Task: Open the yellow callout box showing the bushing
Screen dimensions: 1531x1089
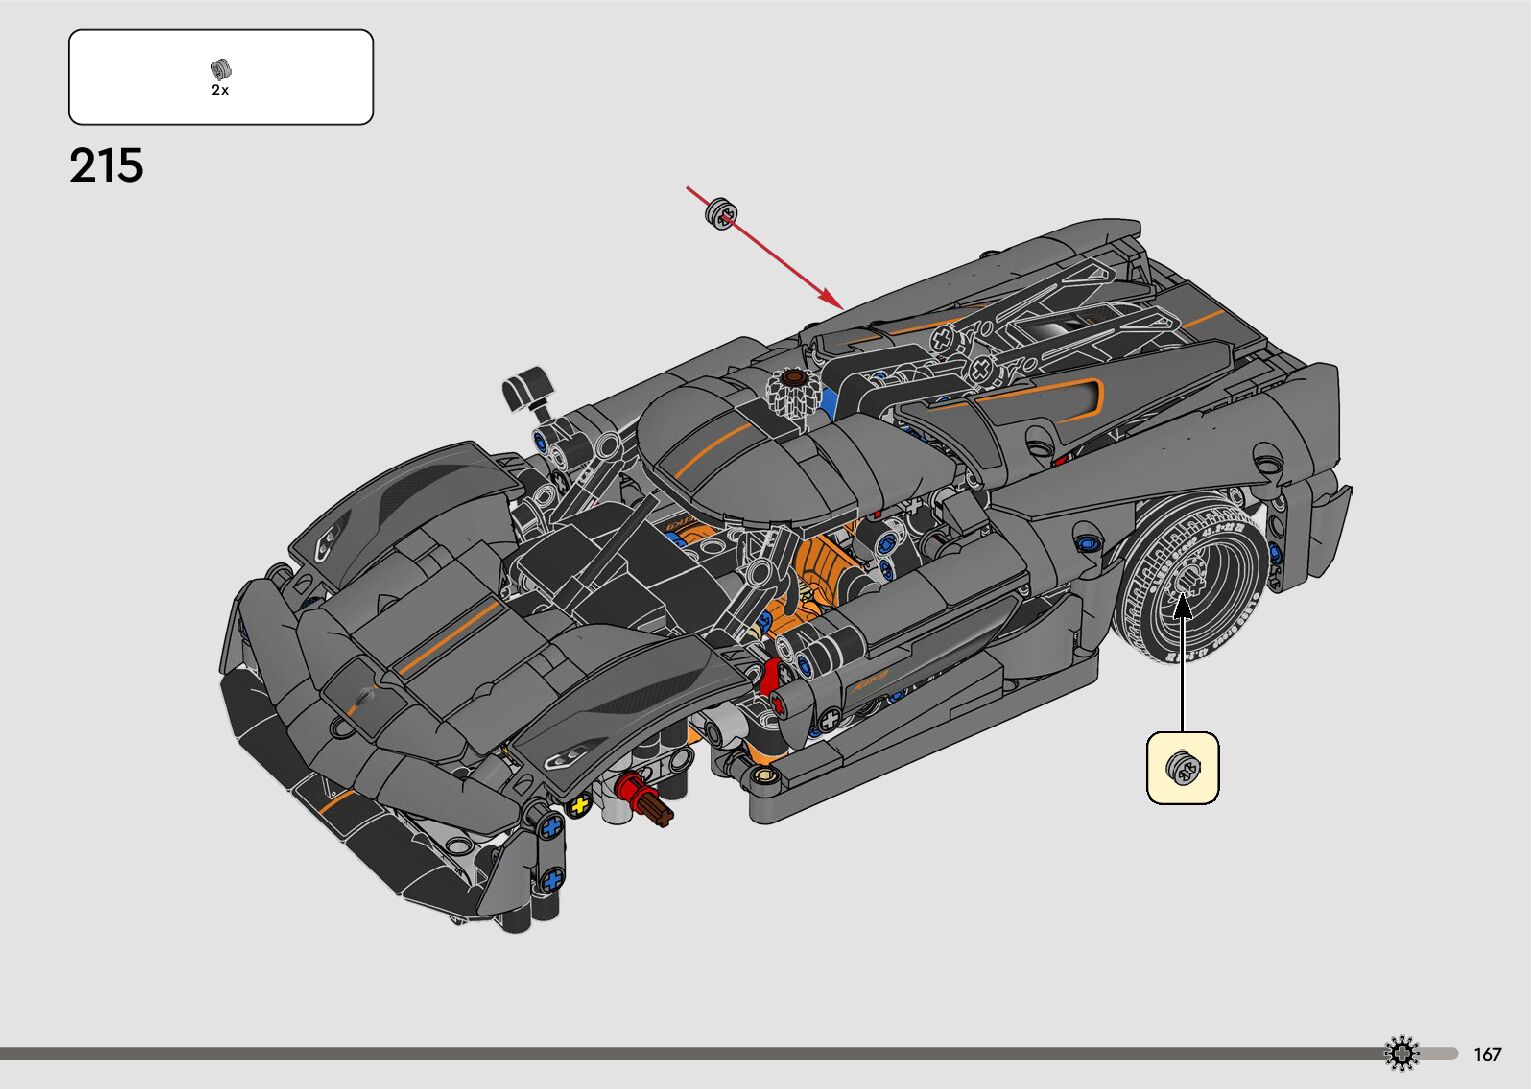Action: pos(1182,768)
